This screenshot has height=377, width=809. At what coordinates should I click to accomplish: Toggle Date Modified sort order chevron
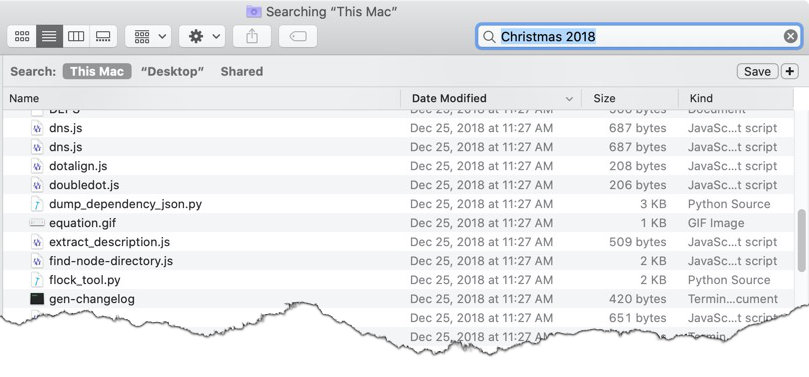click(569, 99)
